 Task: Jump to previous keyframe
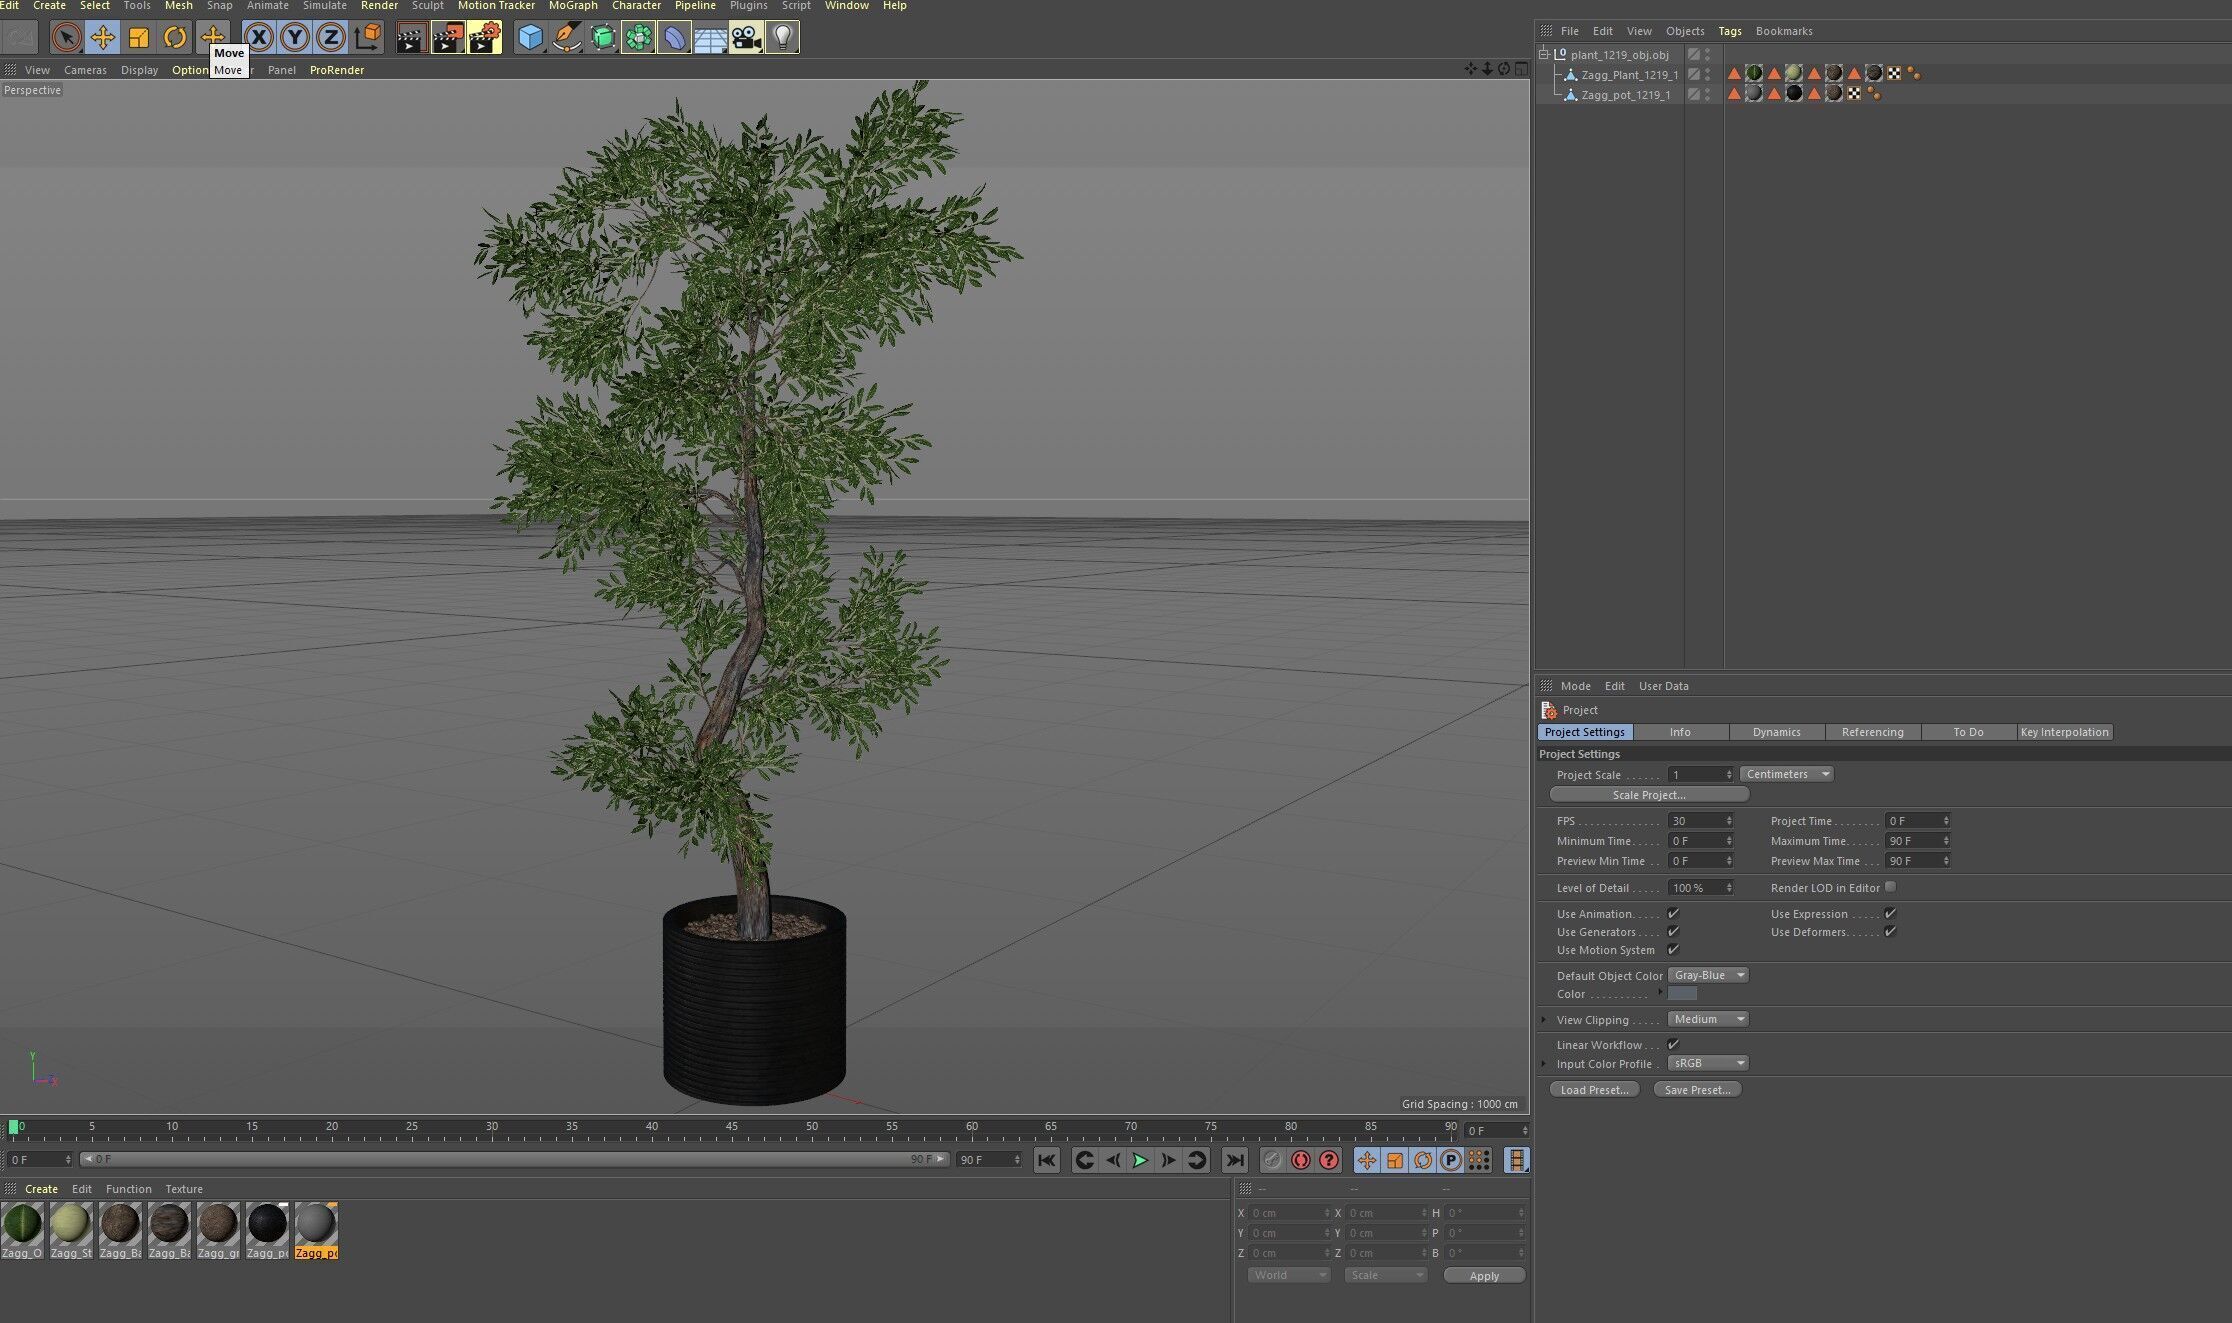(1084, 1160)
